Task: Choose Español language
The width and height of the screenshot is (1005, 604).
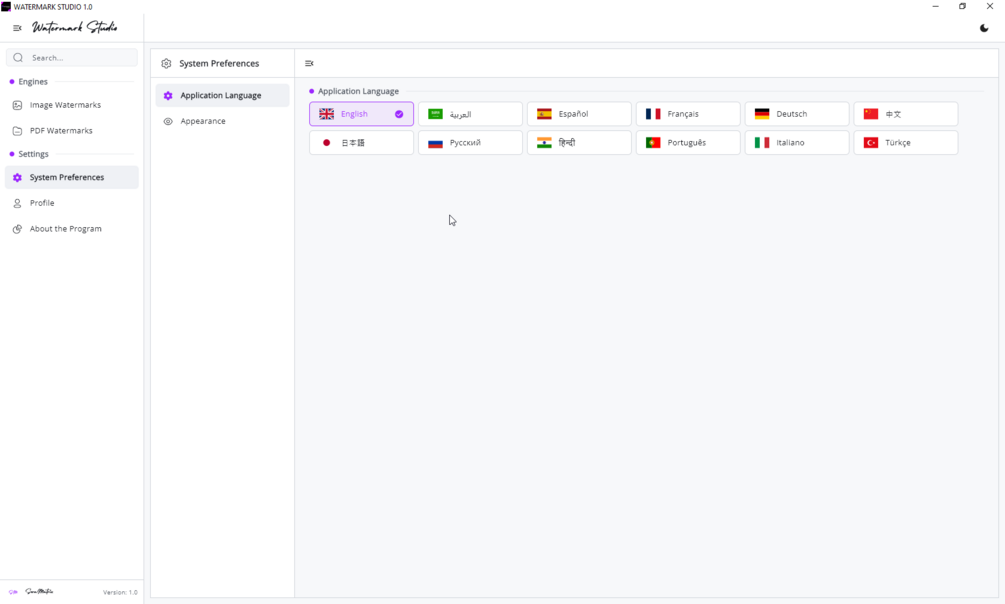Action: click(x=579, y=114)
